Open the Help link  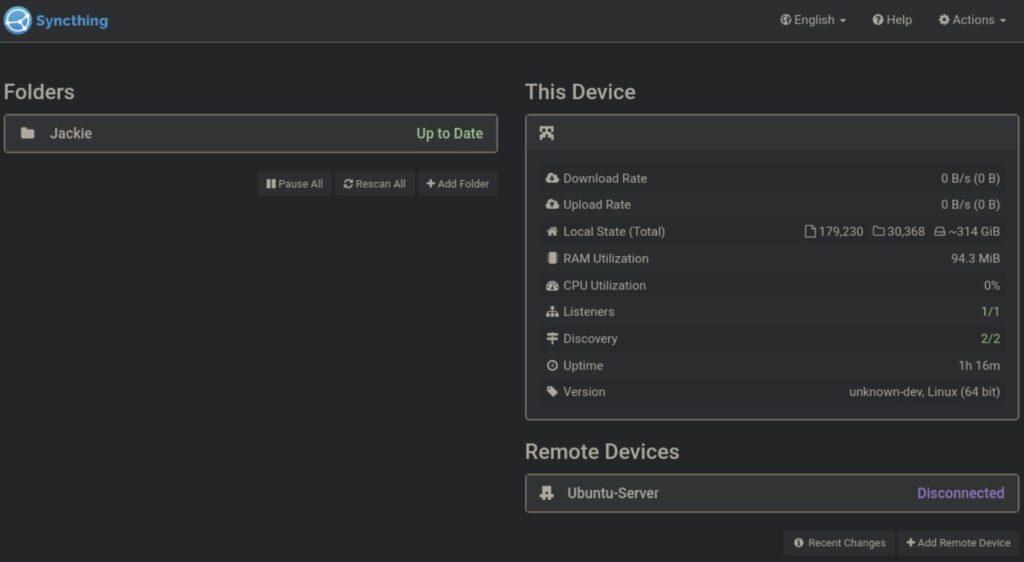click(892, 20)
